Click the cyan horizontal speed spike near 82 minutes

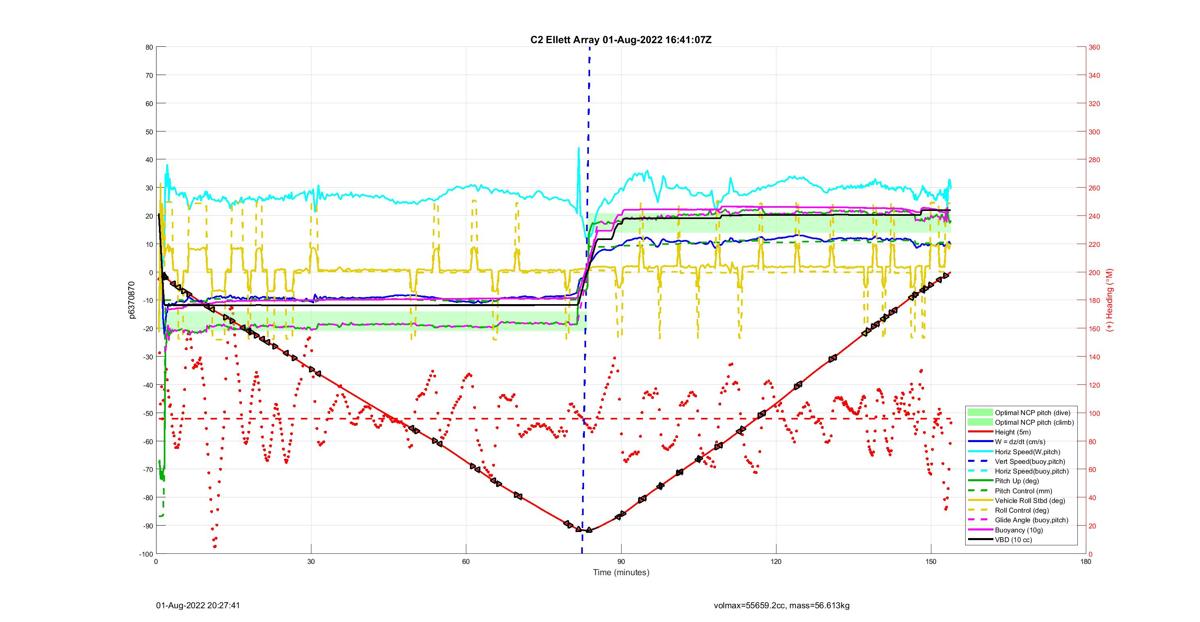click(578, 150)
